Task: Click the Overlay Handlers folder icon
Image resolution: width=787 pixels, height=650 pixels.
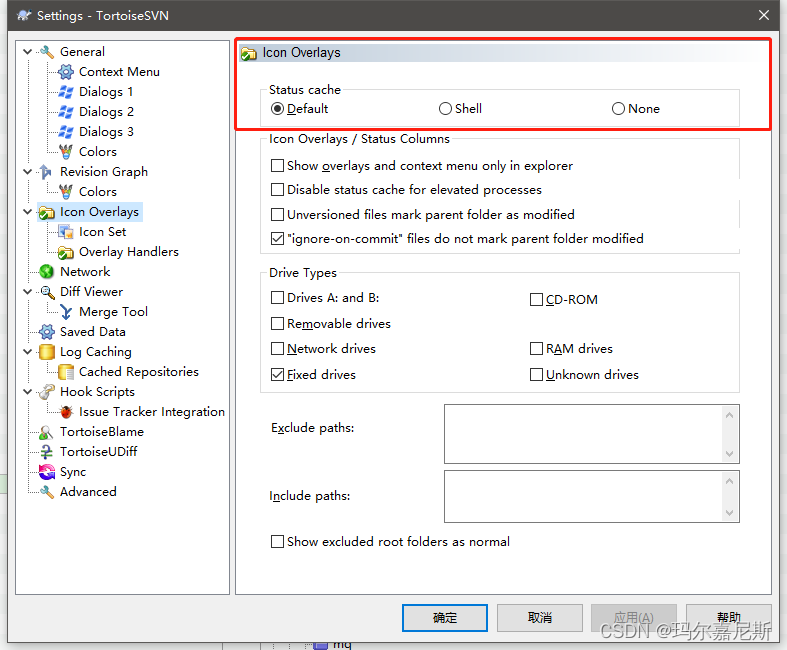Action: click(66, 252)
